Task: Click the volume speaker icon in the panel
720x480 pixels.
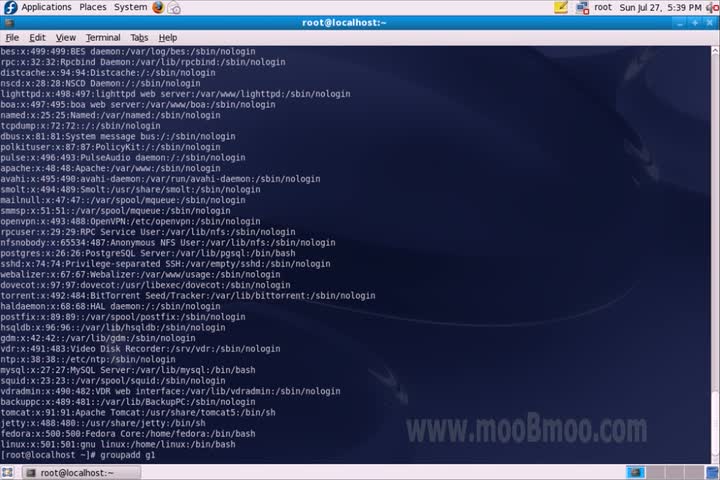Action: [713, 7]
